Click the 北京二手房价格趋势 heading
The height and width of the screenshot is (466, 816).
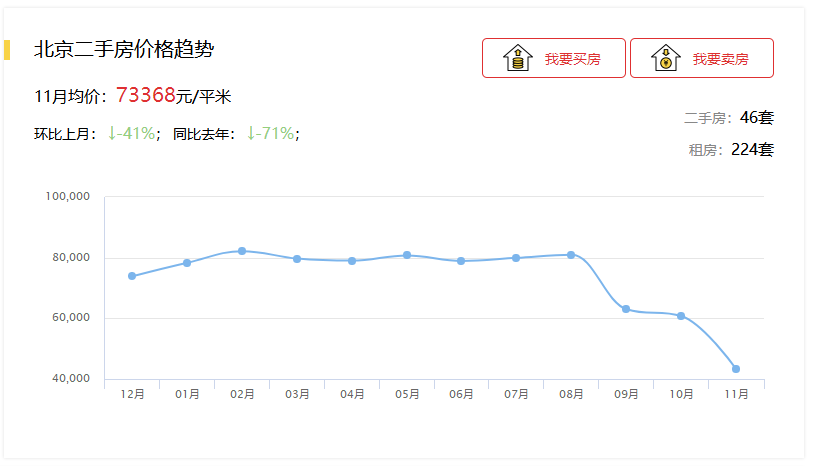click(x=124, y=49)
